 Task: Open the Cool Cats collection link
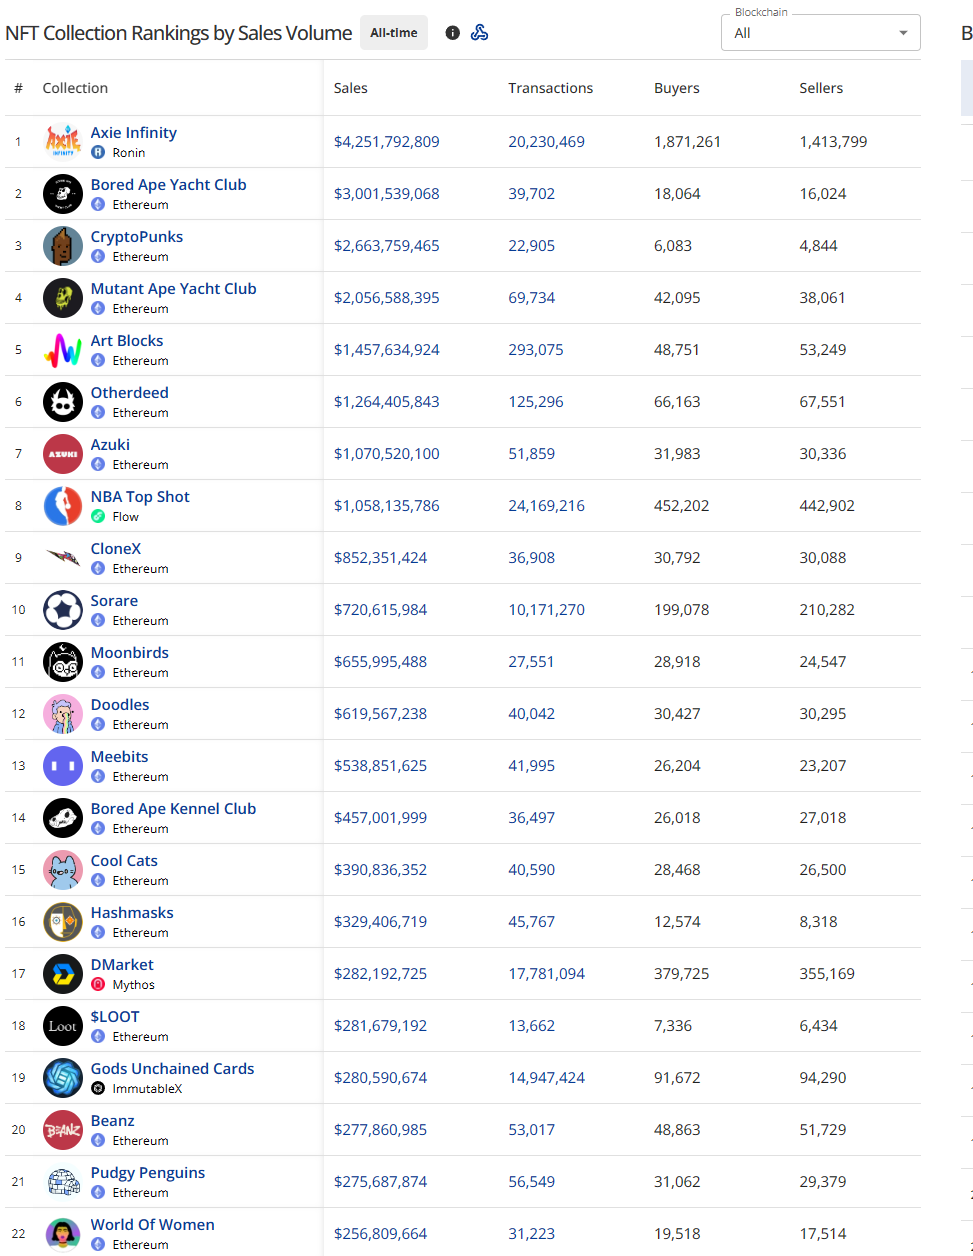click(x=124, y=861)
